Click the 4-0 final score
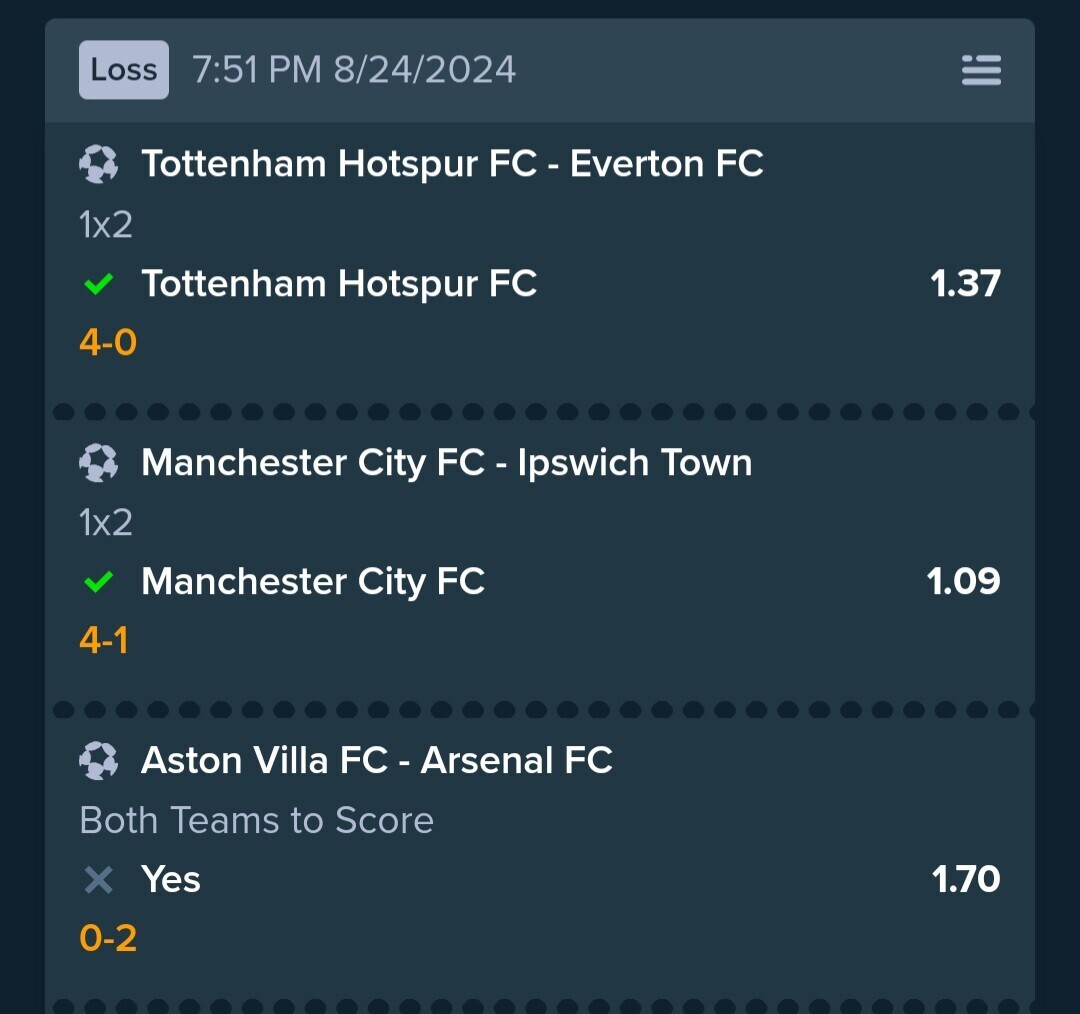Screen dimensions: 1080x1014 click(x=108, y=342)
